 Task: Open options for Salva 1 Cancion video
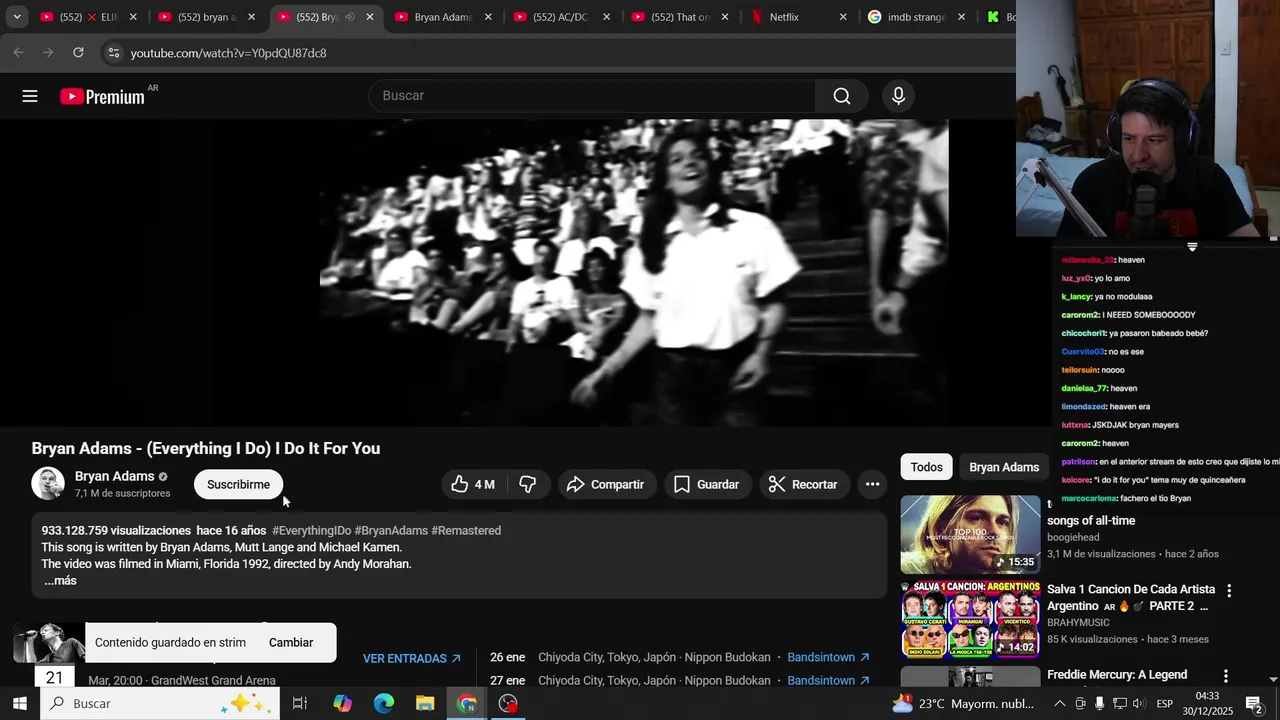tap(1229, 591)
